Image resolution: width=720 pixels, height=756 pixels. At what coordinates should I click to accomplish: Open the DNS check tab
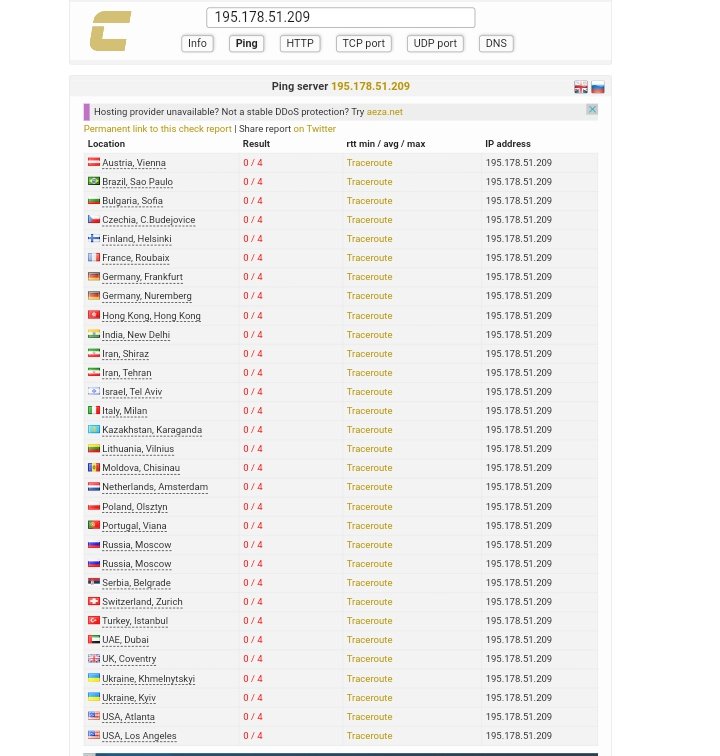tap(496, 43)
